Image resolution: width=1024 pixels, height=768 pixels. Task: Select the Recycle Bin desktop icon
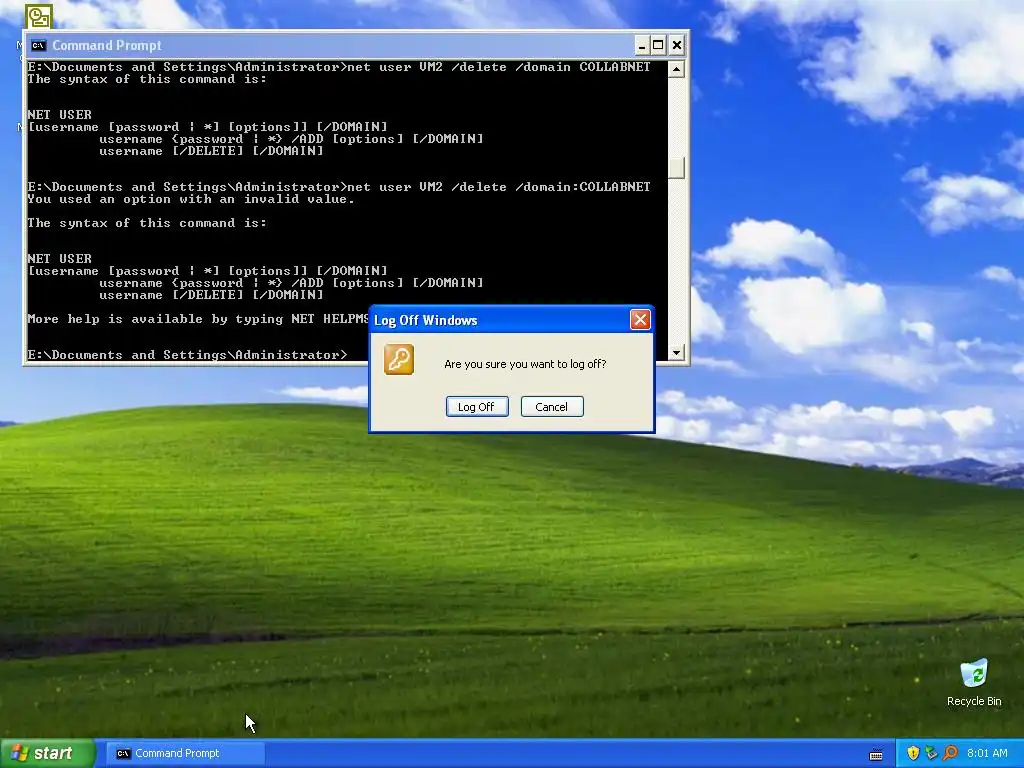click(974, 683)
